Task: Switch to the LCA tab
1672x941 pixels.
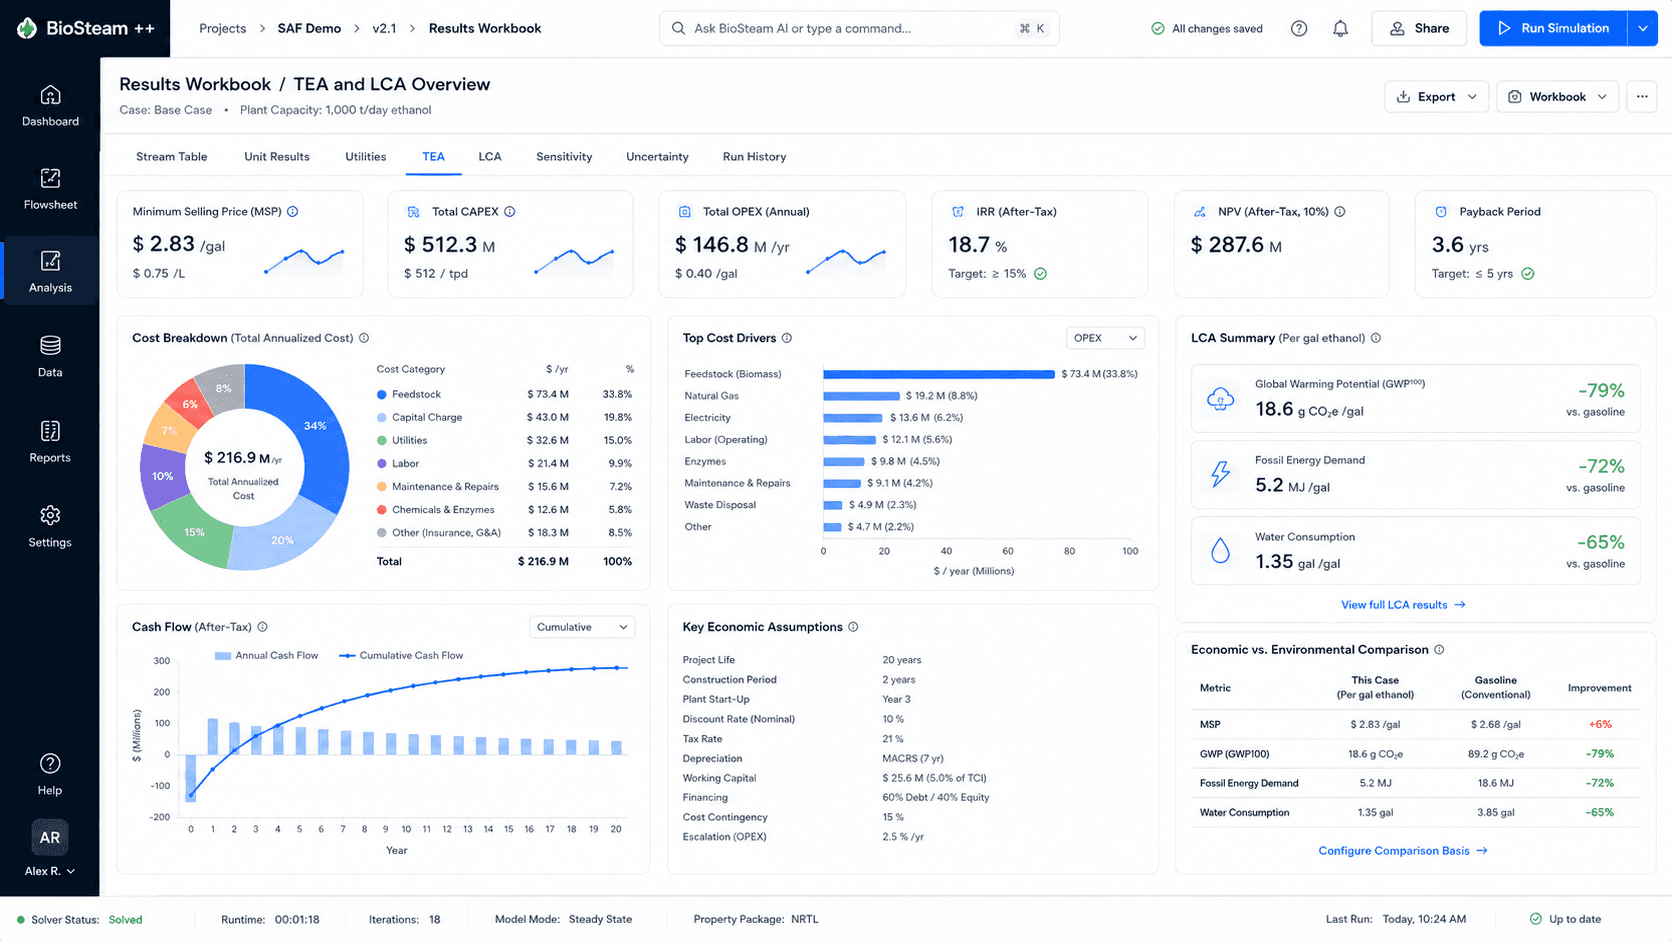Action: tap(490, 157)
